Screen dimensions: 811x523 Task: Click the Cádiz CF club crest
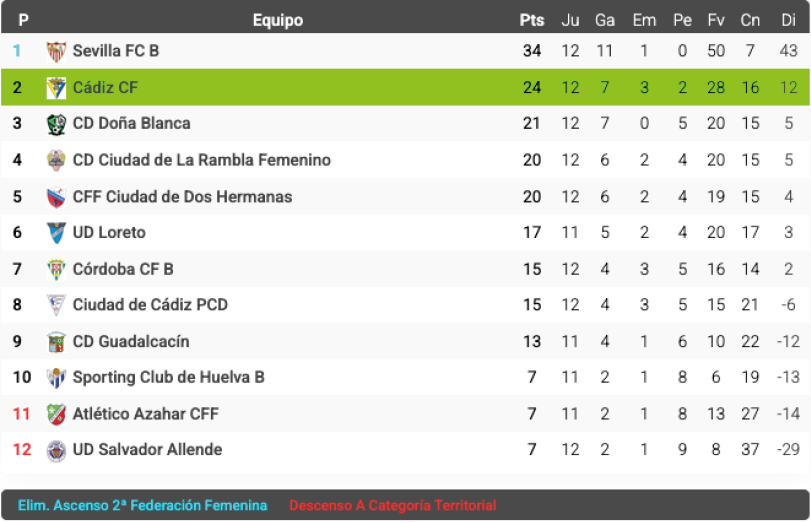(x=56, y=88)
